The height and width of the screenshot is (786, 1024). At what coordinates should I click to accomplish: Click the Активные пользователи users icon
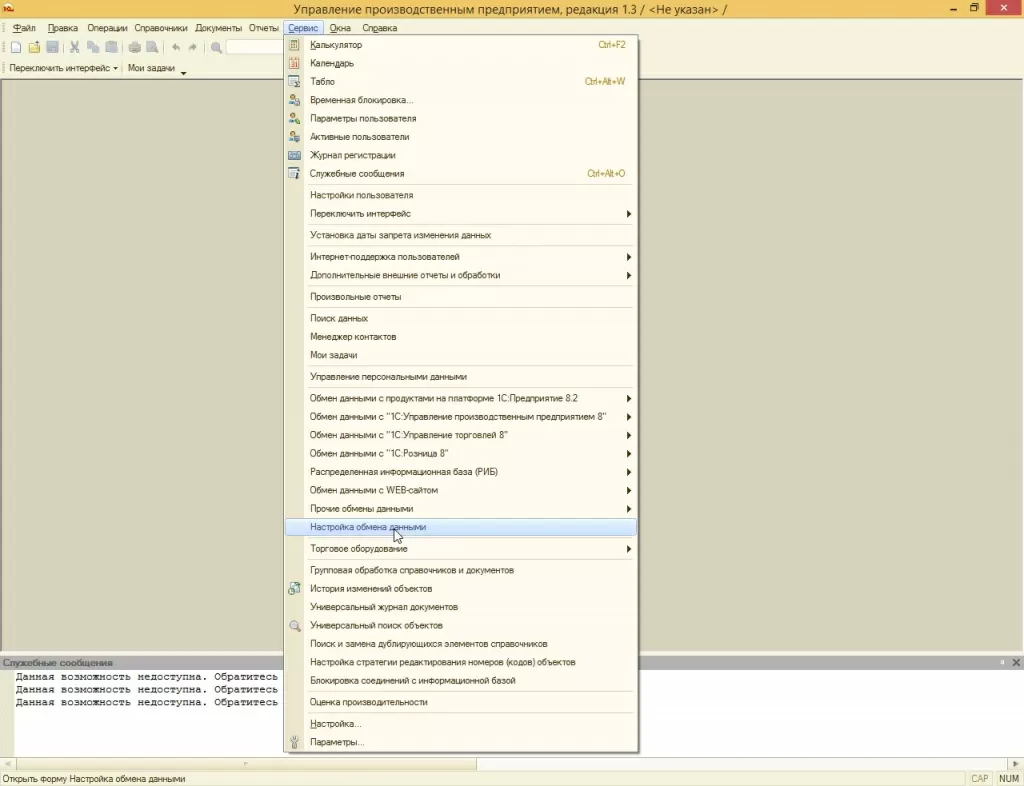click(294, 137)
